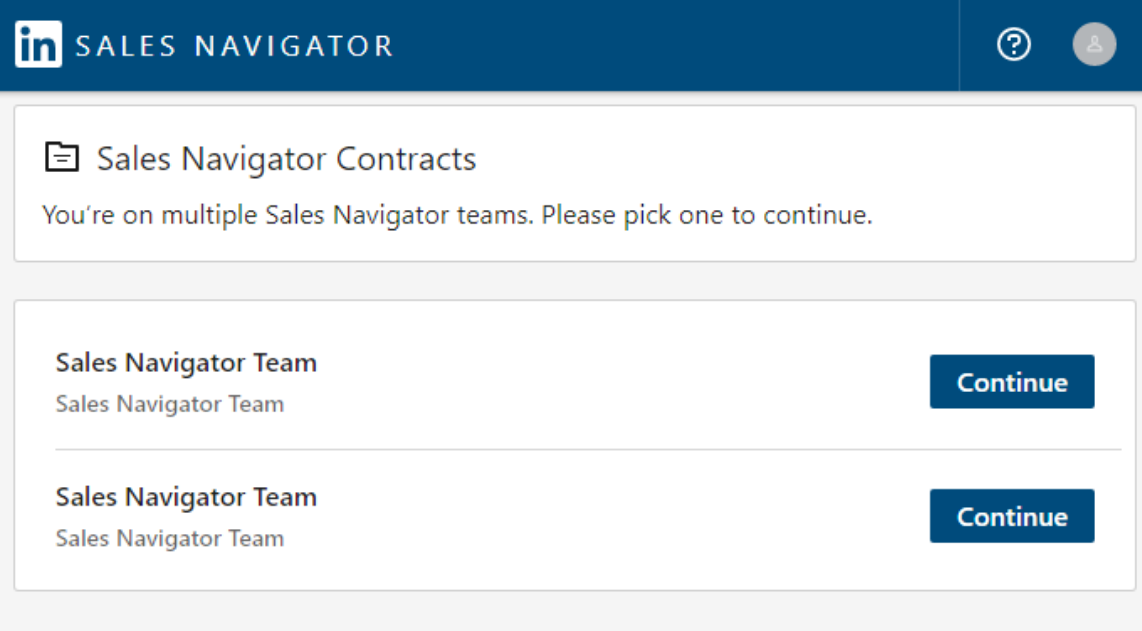Click the word SALES in header

click(125, 46)
